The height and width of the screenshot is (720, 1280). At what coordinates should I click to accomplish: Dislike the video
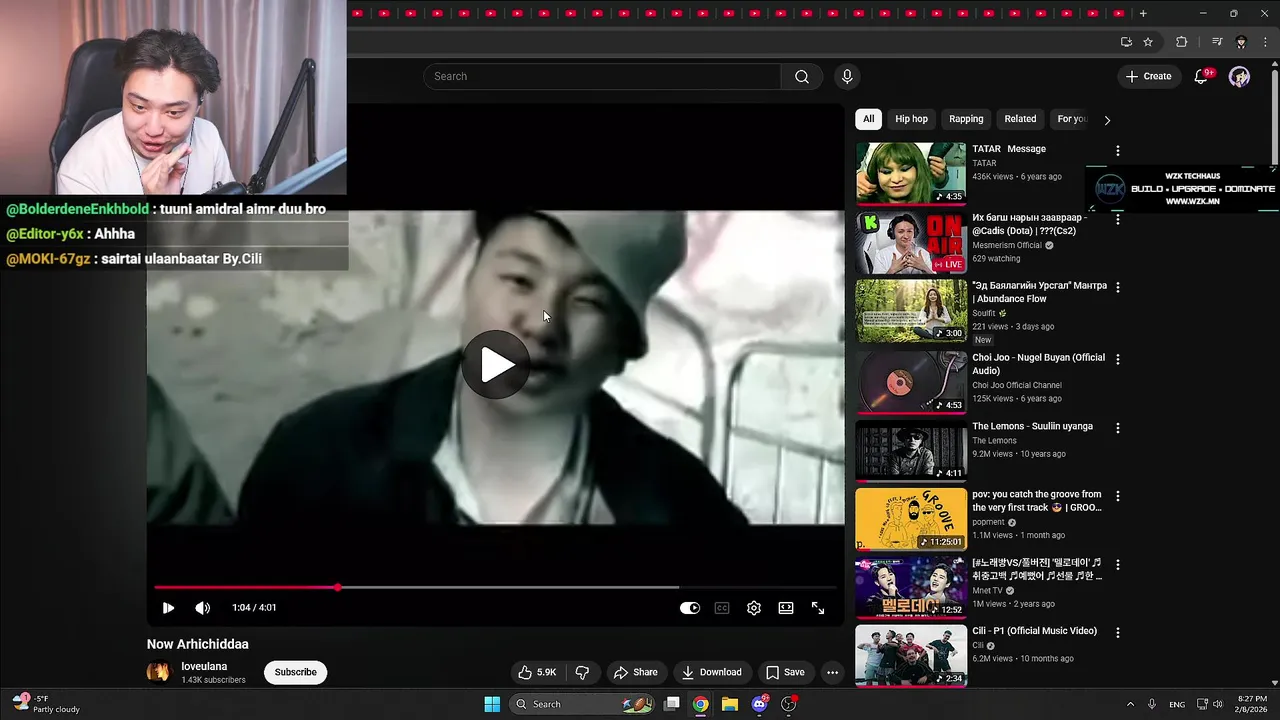click(x=582, y=672)
